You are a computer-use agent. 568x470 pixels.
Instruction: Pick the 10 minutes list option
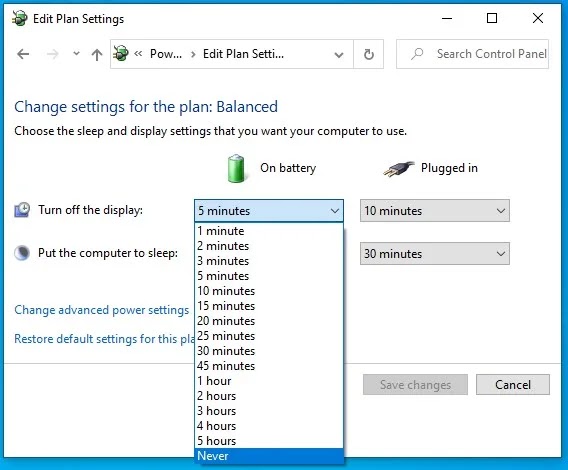pyautogui.click(x=269, y=291)
